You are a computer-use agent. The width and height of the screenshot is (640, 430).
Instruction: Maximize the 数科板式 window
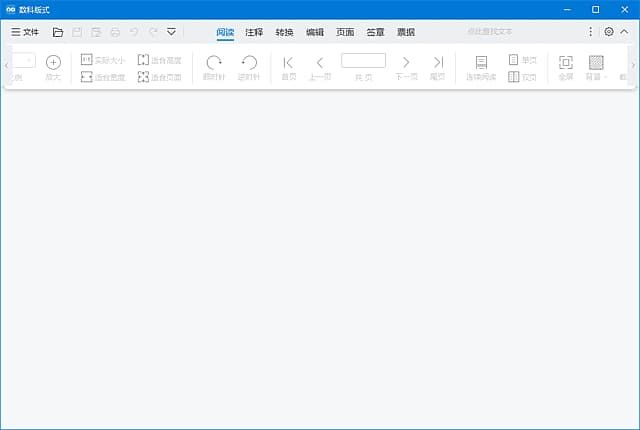click(x=596, y=9)
